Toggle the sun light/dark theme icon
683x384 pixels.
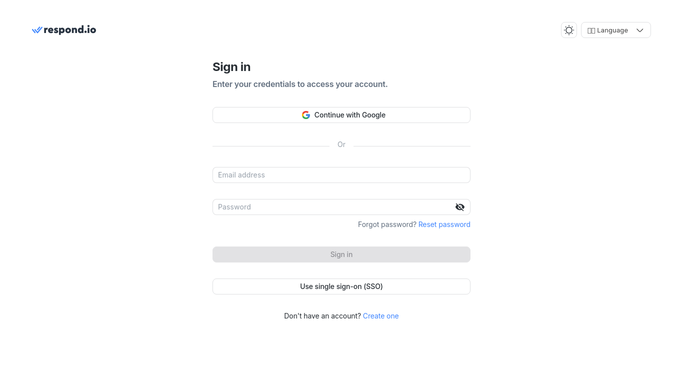(569, 30)
